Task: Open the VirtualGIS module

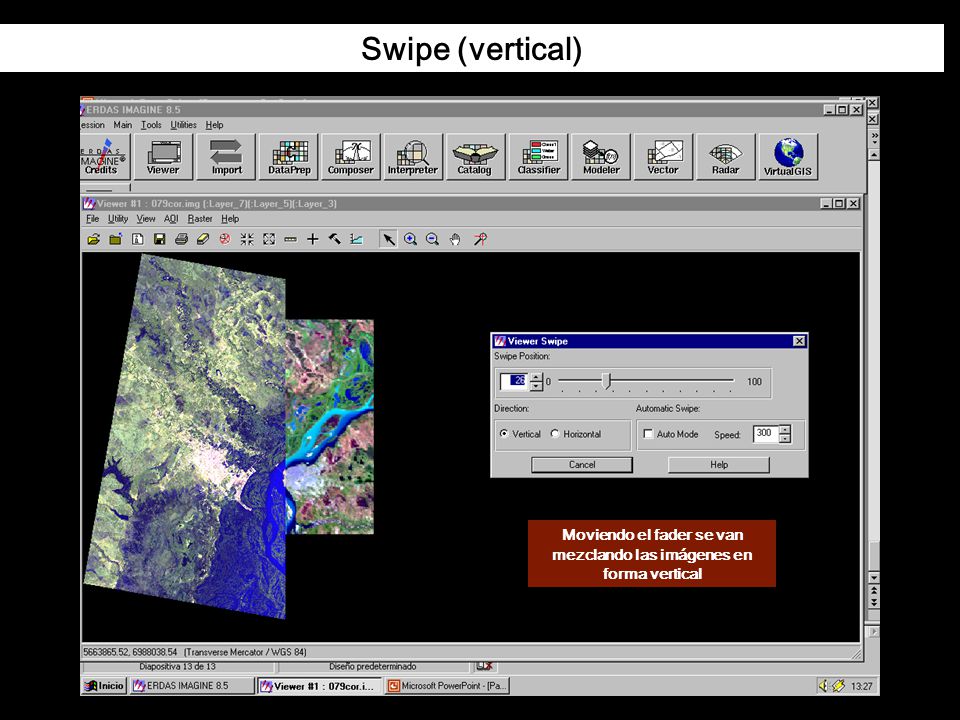Action: coord(788,157)
